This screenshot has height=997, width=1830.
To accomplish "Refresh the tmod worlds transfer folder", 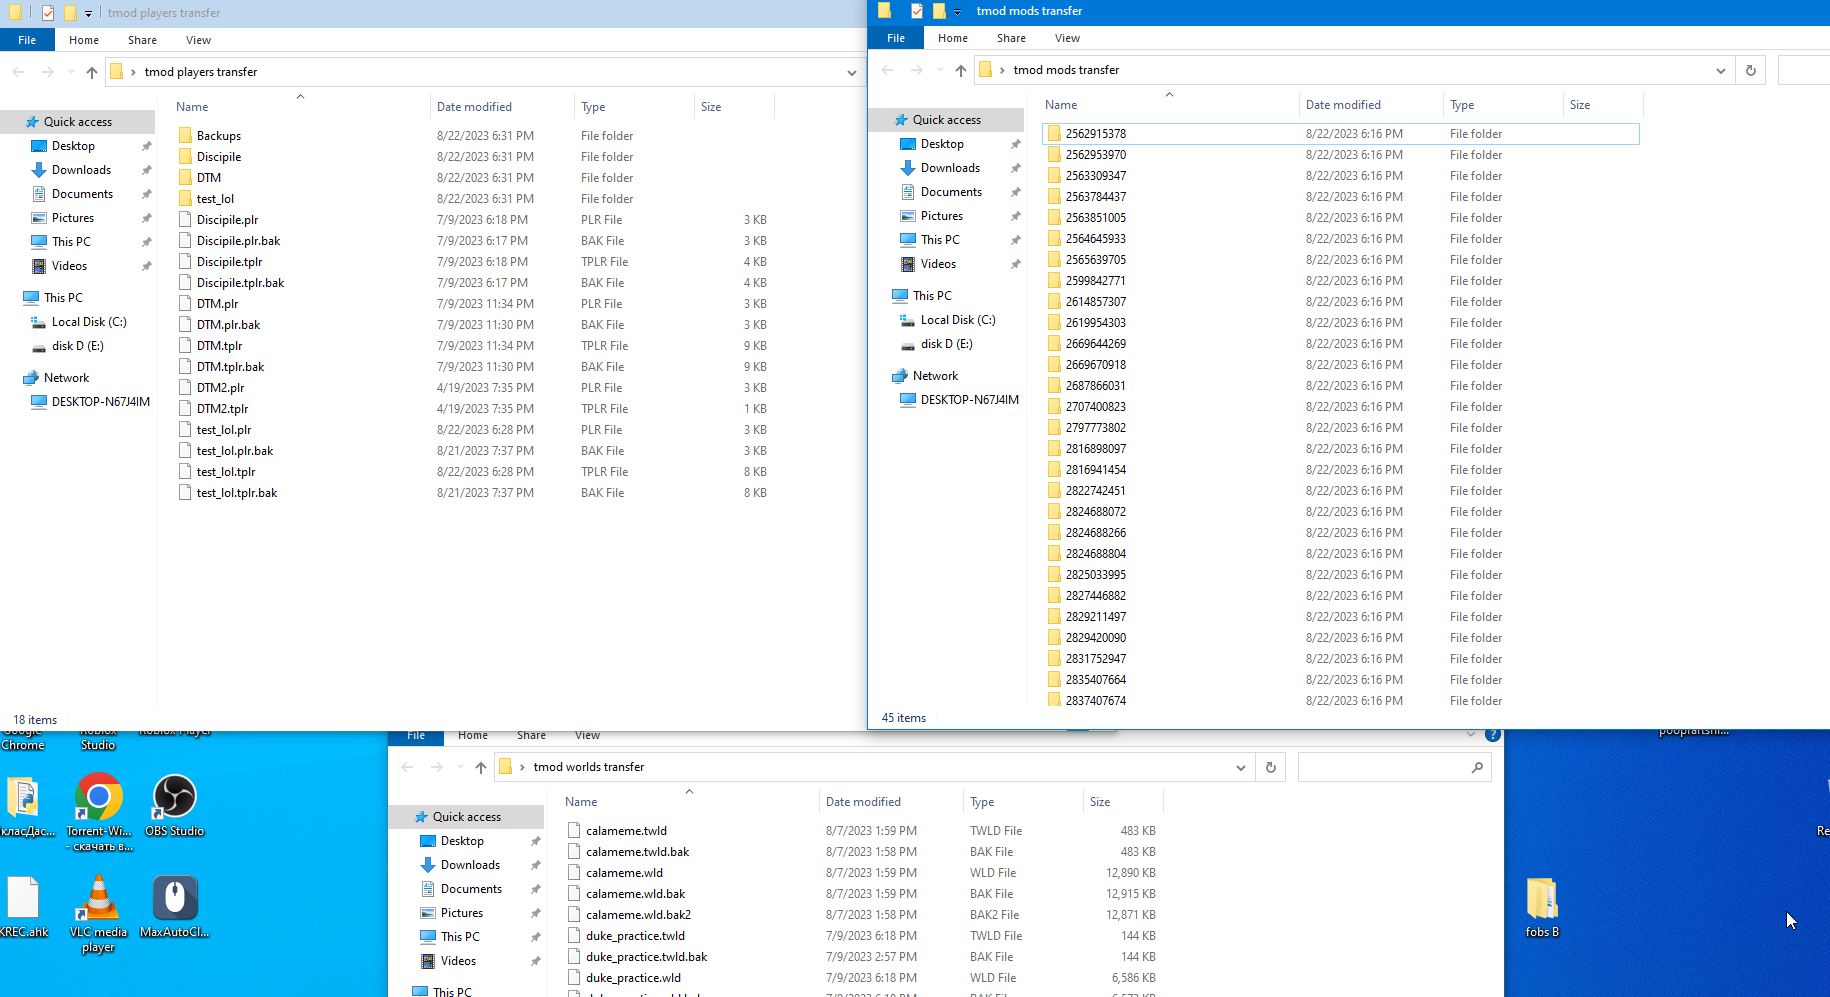I will (x=1271, y=767).
